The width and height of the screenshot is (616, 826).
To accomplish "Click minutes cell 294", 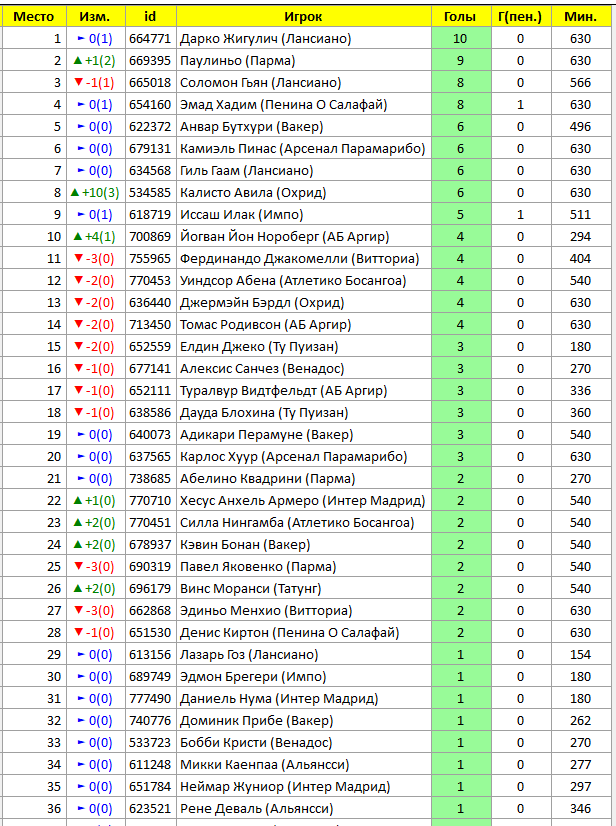I will click(581, 237).
